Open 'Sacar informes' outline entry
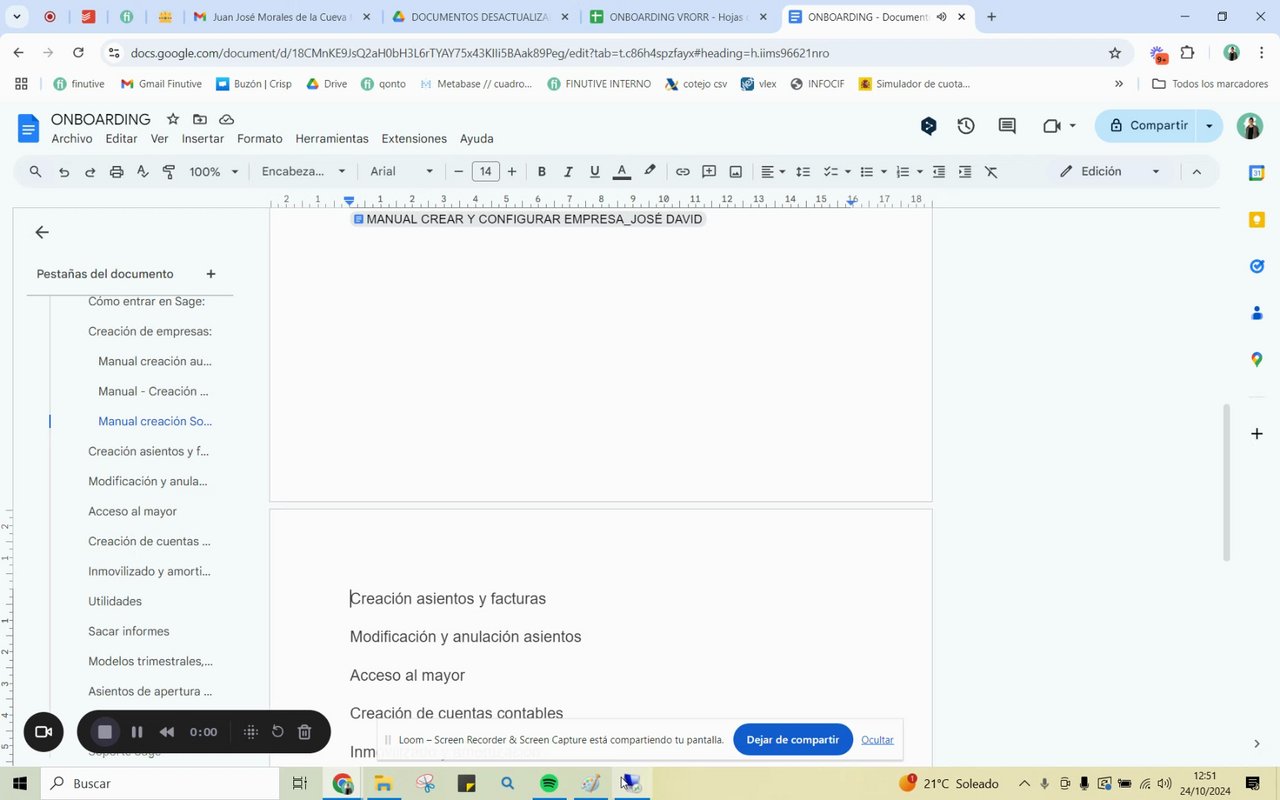The height and width of the screenshot is (800, 1280). (x=129, y=631)
